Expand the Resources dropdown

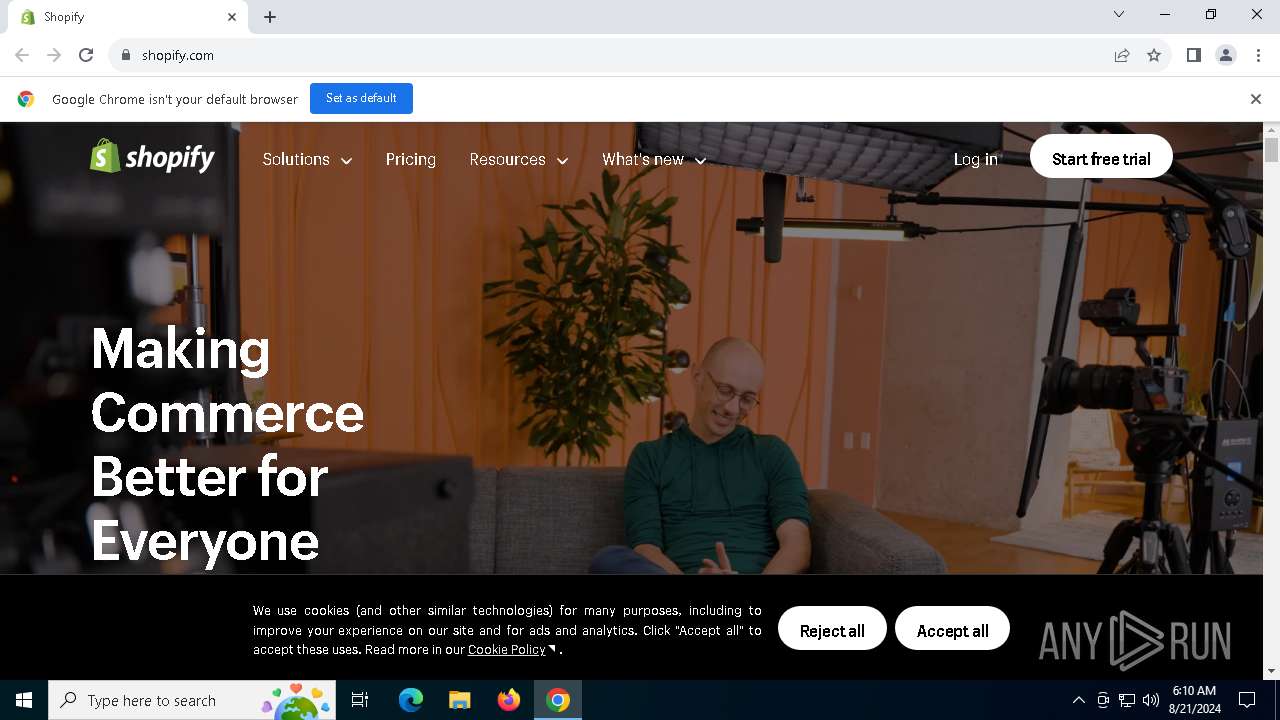pyautogui.click(x=518, y=159)
